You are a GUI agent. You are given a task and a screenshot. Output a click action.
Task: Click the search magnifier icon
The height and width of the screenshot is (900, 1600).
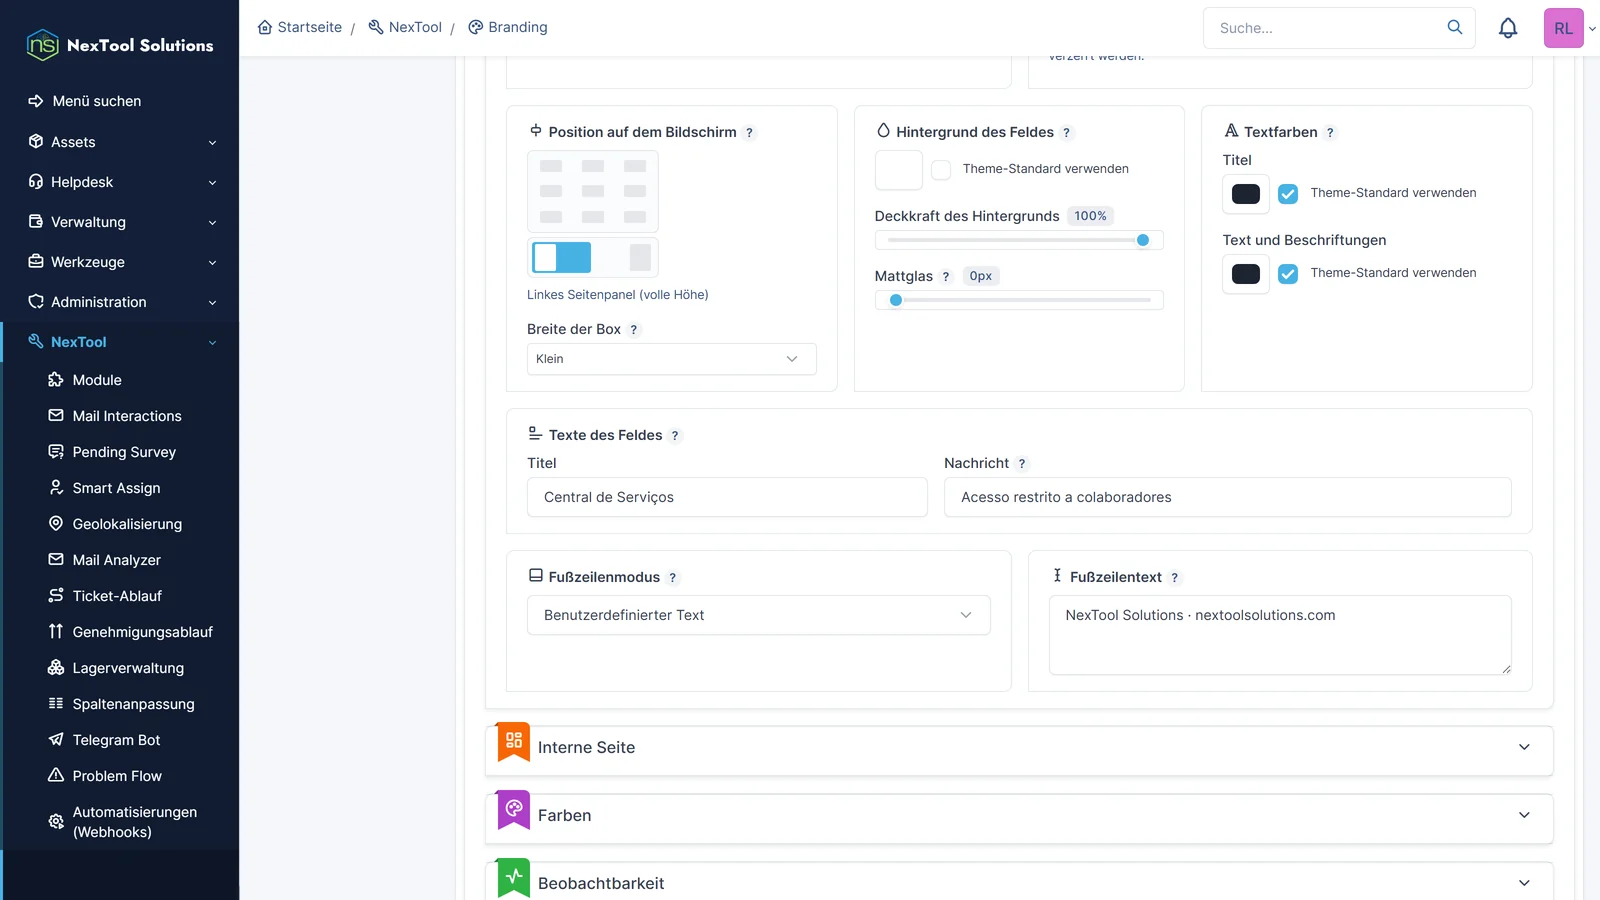(1454, 27)
